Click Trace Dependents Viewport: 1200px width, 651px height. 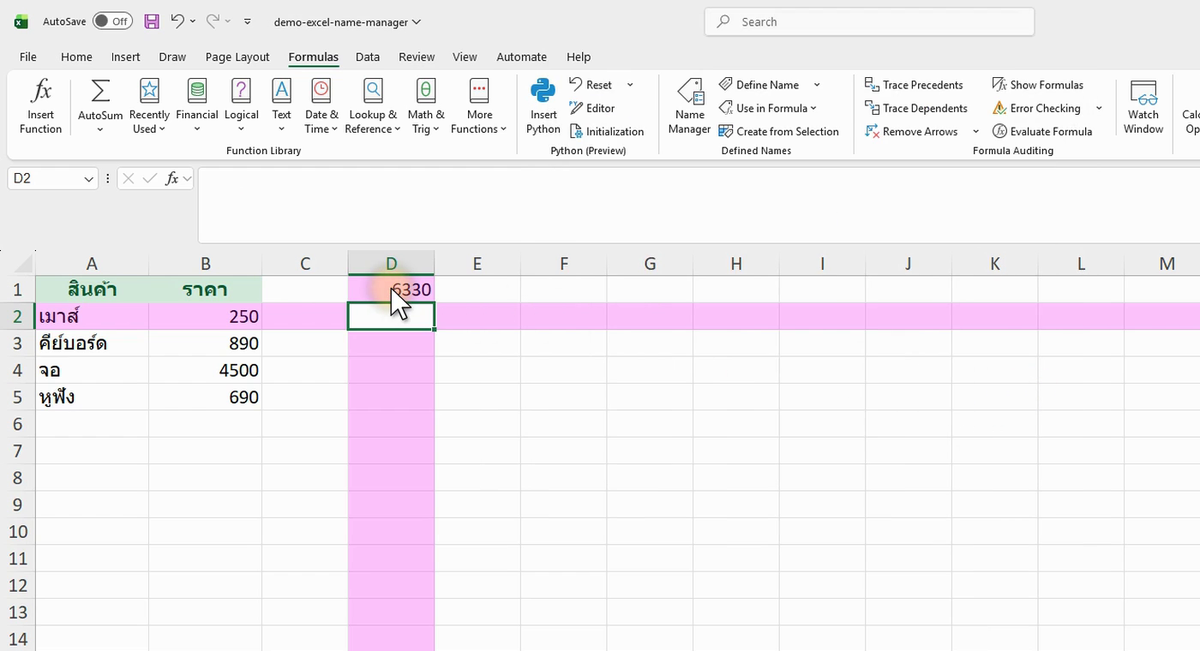coord(916,108)
